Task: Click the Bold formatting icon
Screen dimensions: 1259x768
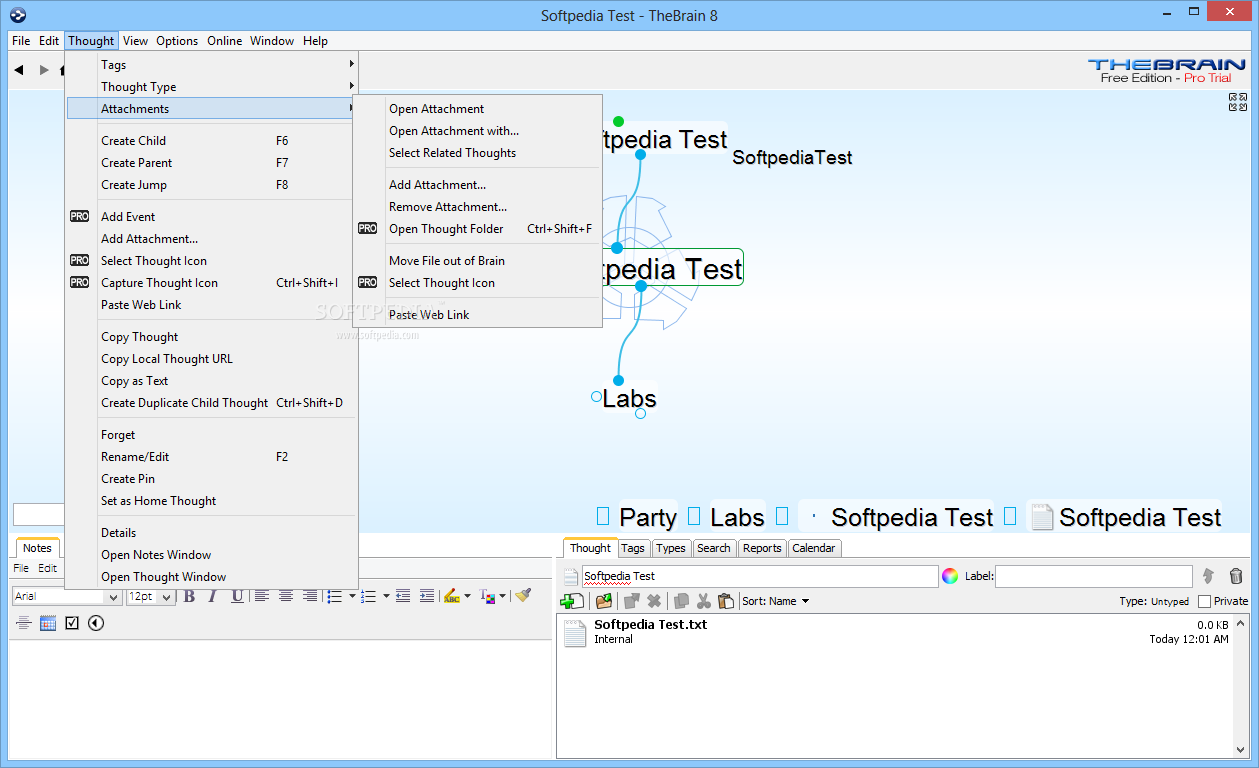Action: pos(188,596)
